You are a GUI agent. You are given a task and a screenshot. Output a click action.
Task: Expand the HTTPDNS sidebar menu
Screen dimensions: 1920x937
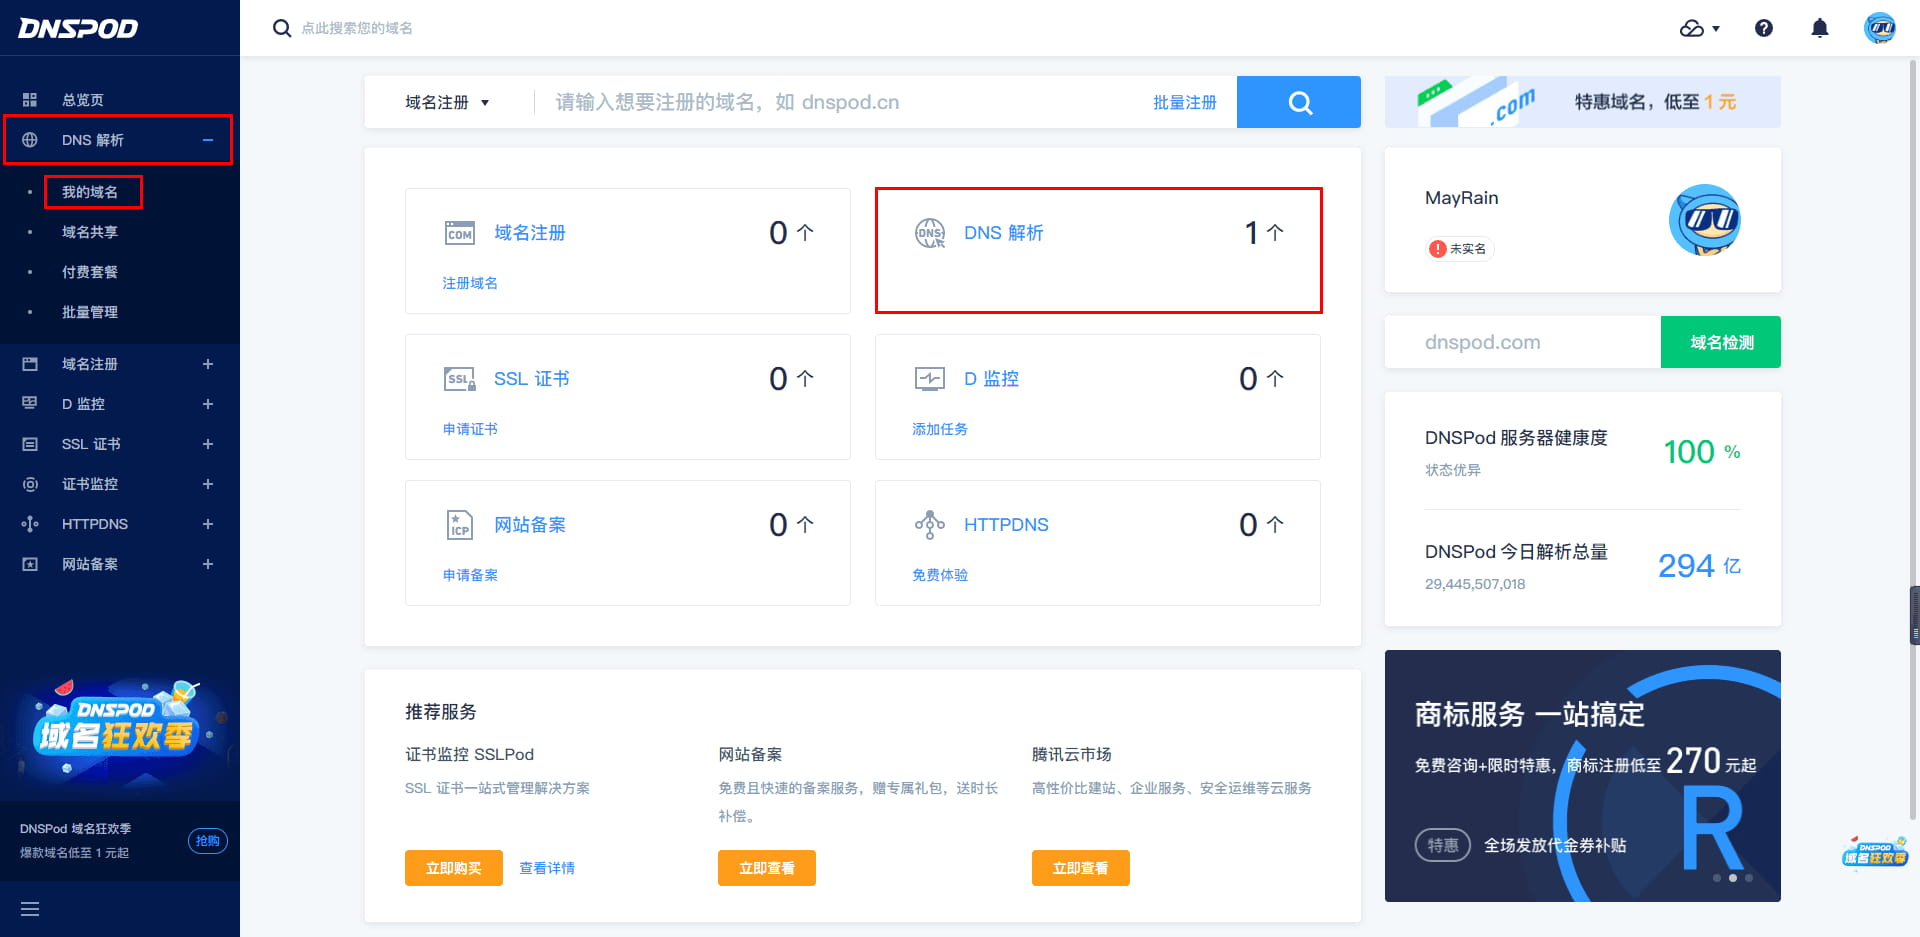coord(208,524)
